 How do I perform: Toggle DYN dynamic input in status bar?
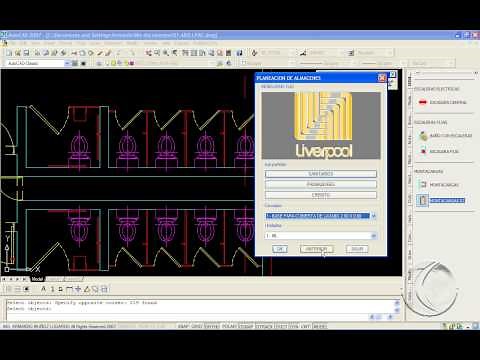294,326
